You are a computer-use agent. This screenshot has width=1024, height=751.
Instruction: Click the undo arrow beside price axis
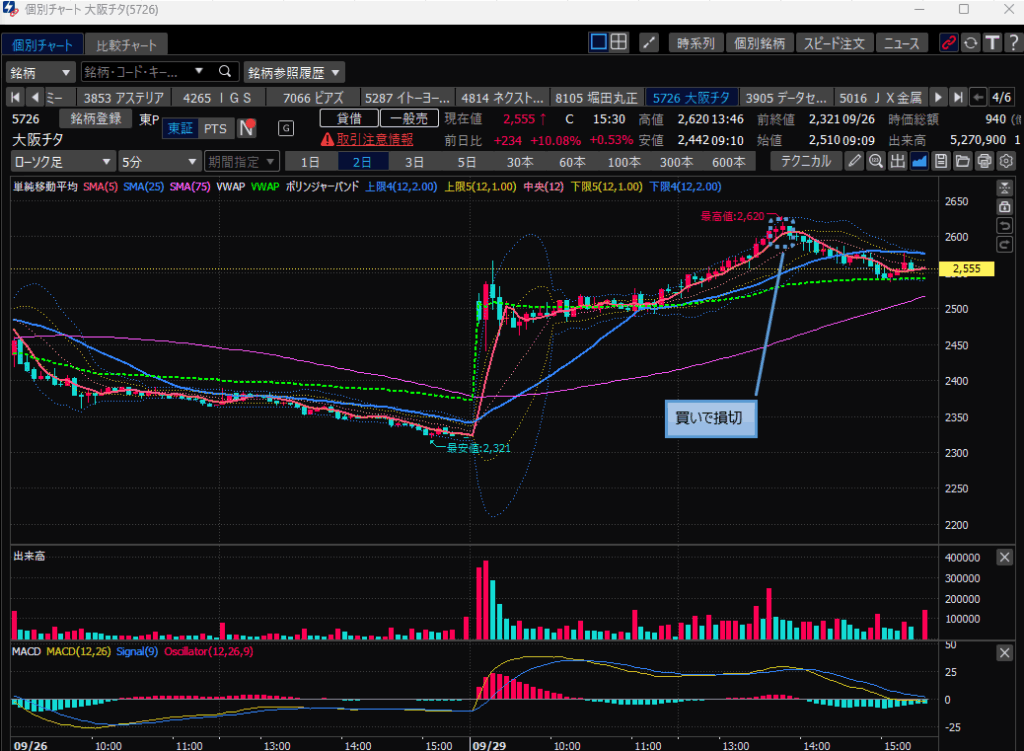[x=1004, y=225]
